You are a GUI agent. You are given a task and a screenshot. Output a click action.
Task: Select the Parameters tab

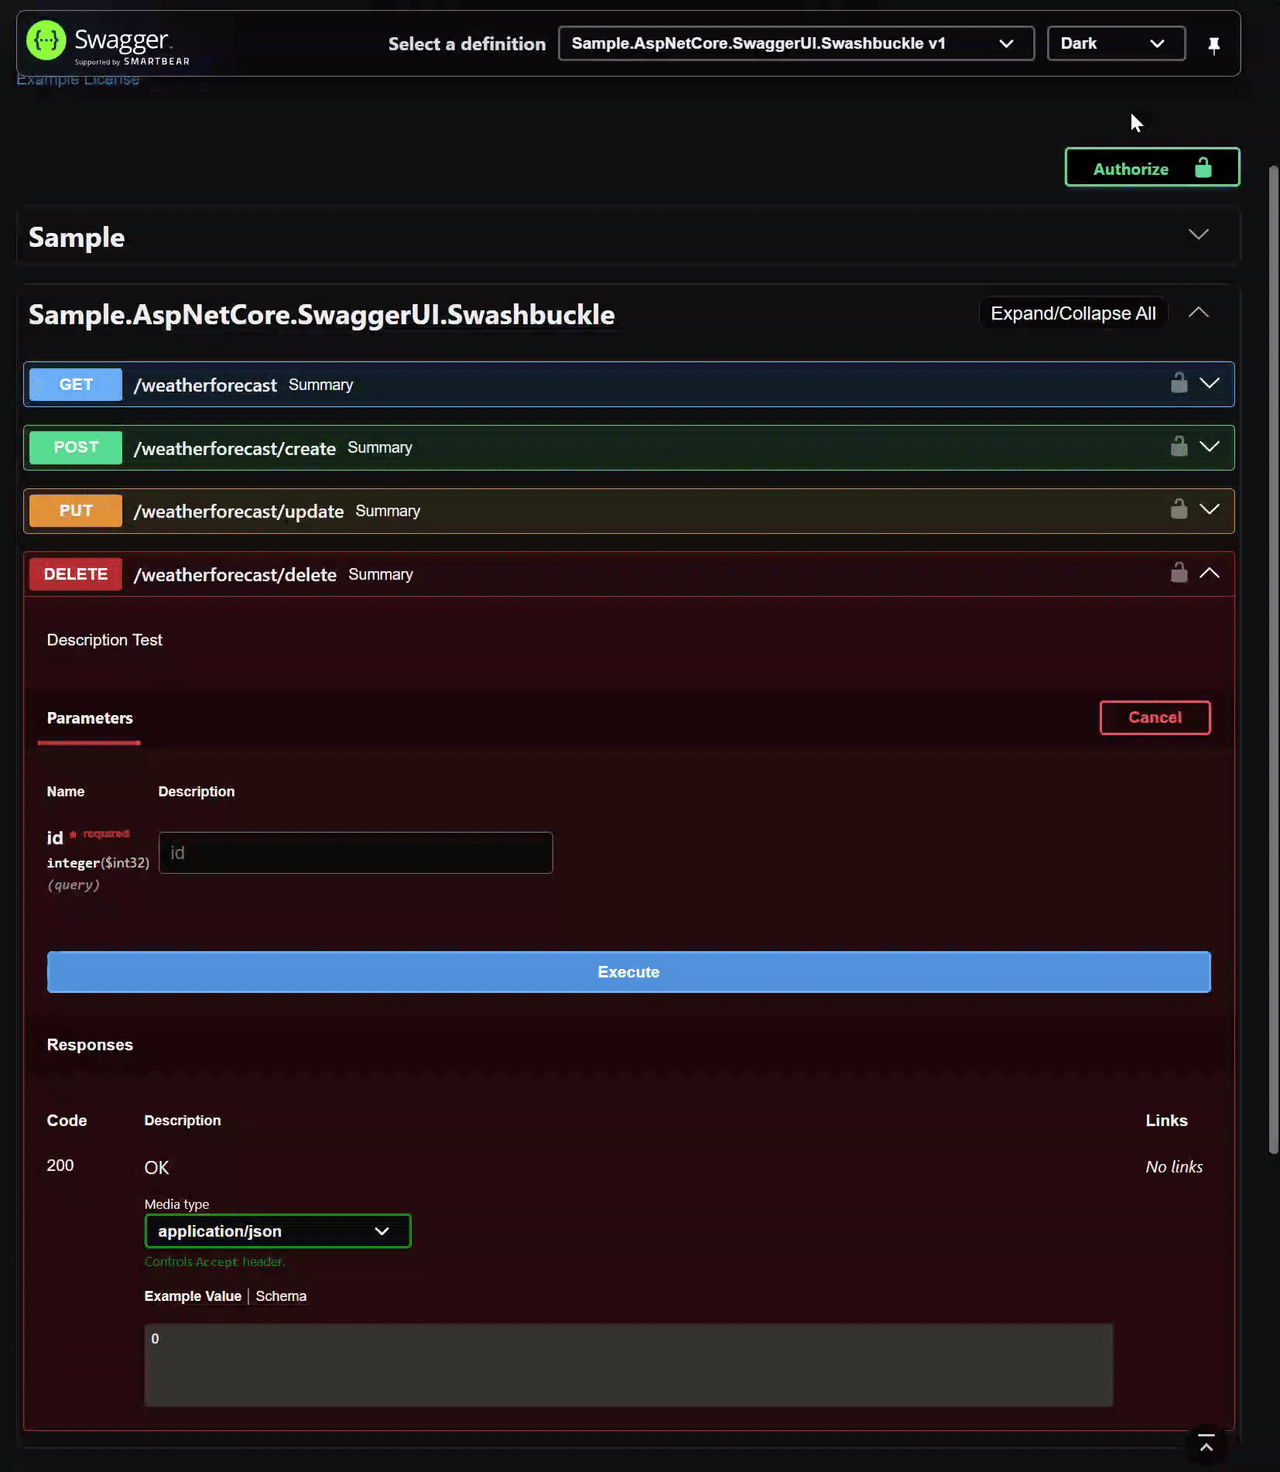[90, 718]
